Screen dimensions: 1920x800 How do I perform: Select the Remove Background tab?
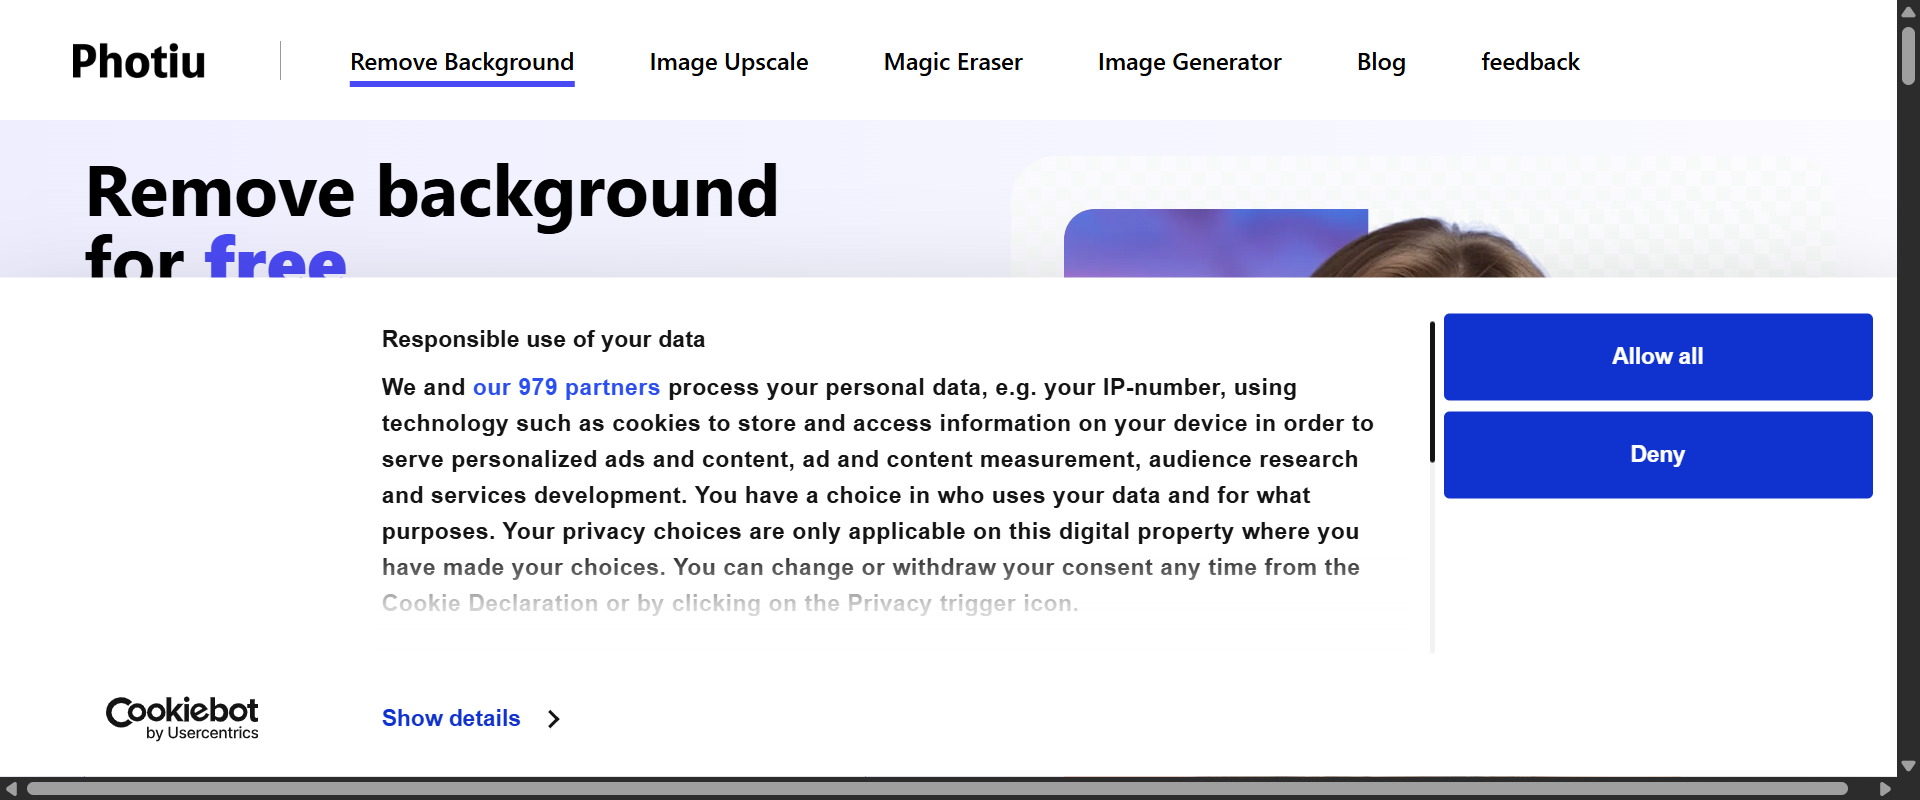coord(461,61)
